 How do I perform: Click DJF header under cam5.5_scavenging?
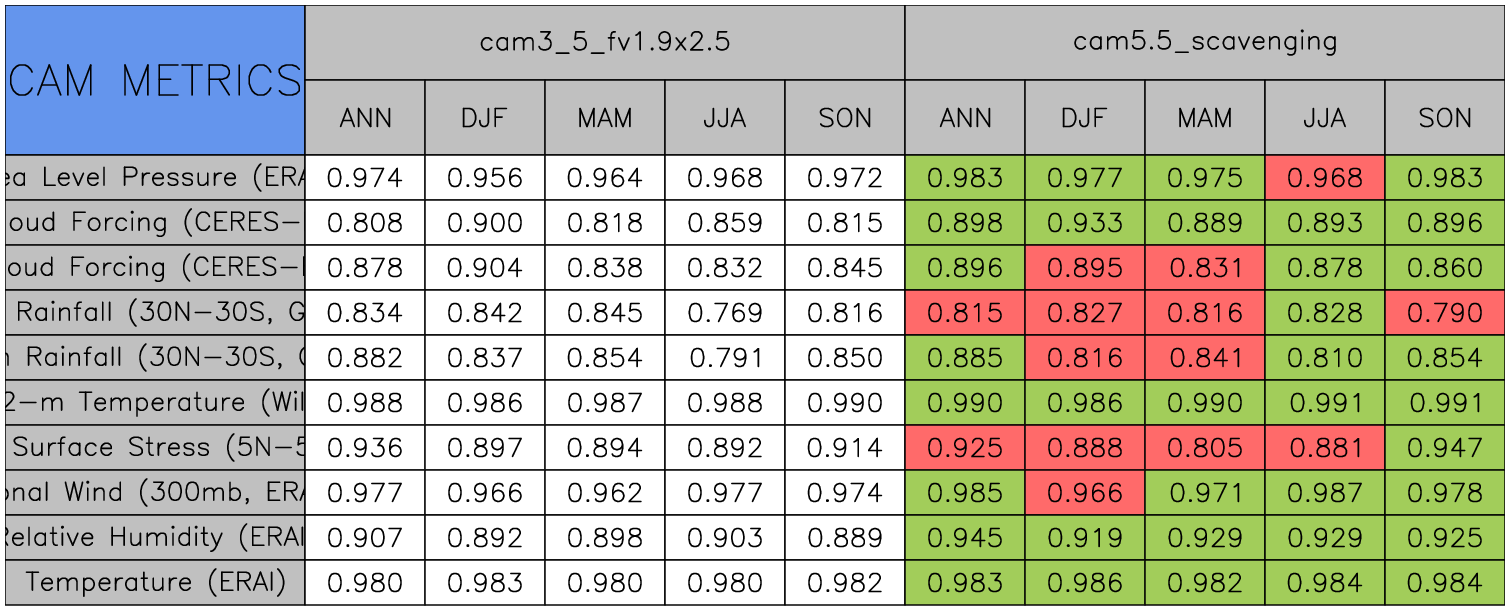1085,118
